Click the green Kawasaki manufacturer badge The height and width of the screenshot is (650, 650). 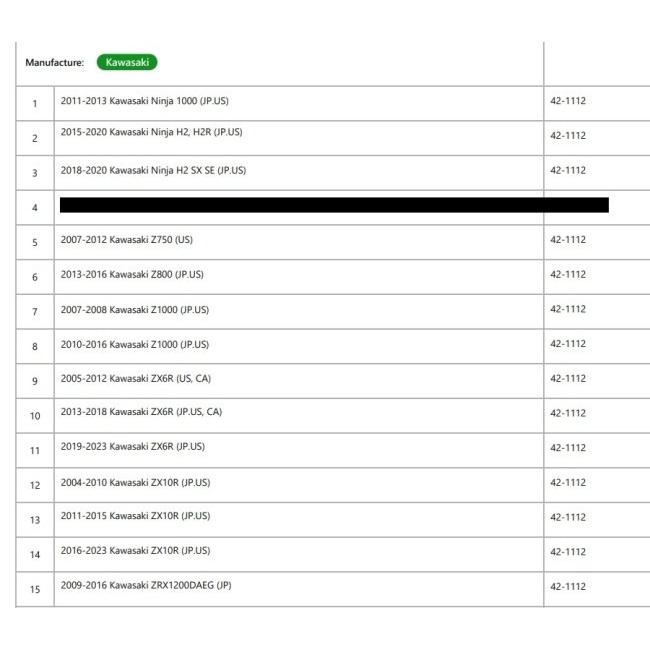point(127,62)
